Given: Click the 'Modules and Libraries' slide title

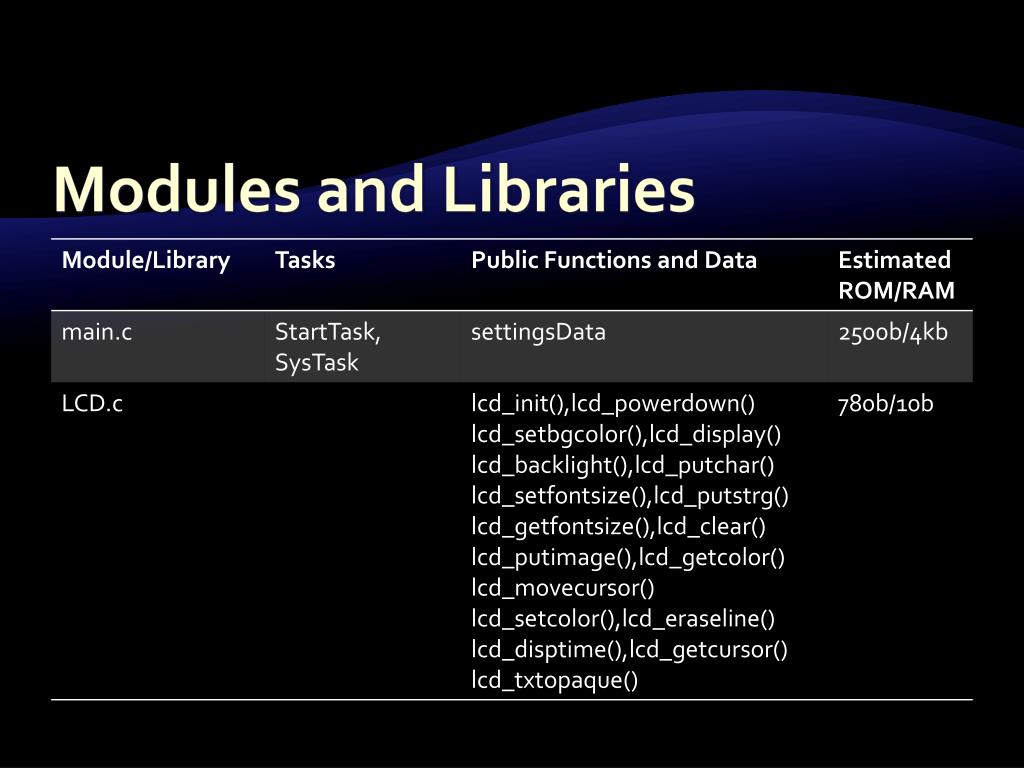Looking at the screenshot, I should pos(374,189).
